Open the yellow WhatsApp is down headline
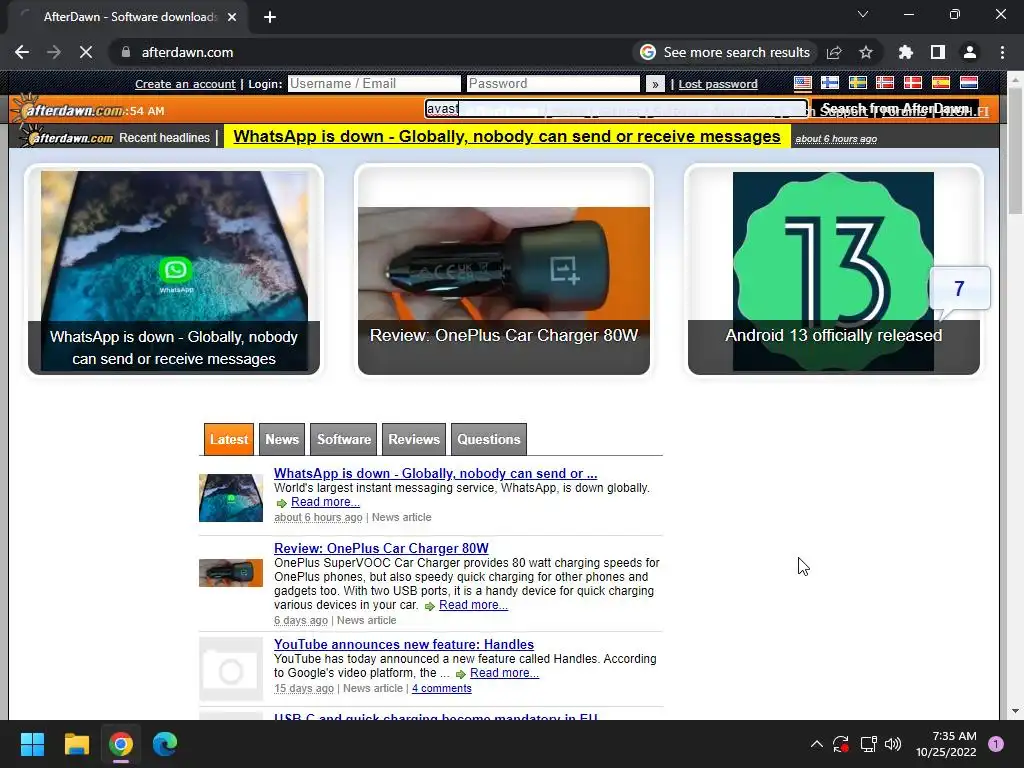The width and height of the screenshot is (1024, 768). click(x=507, y=136)
